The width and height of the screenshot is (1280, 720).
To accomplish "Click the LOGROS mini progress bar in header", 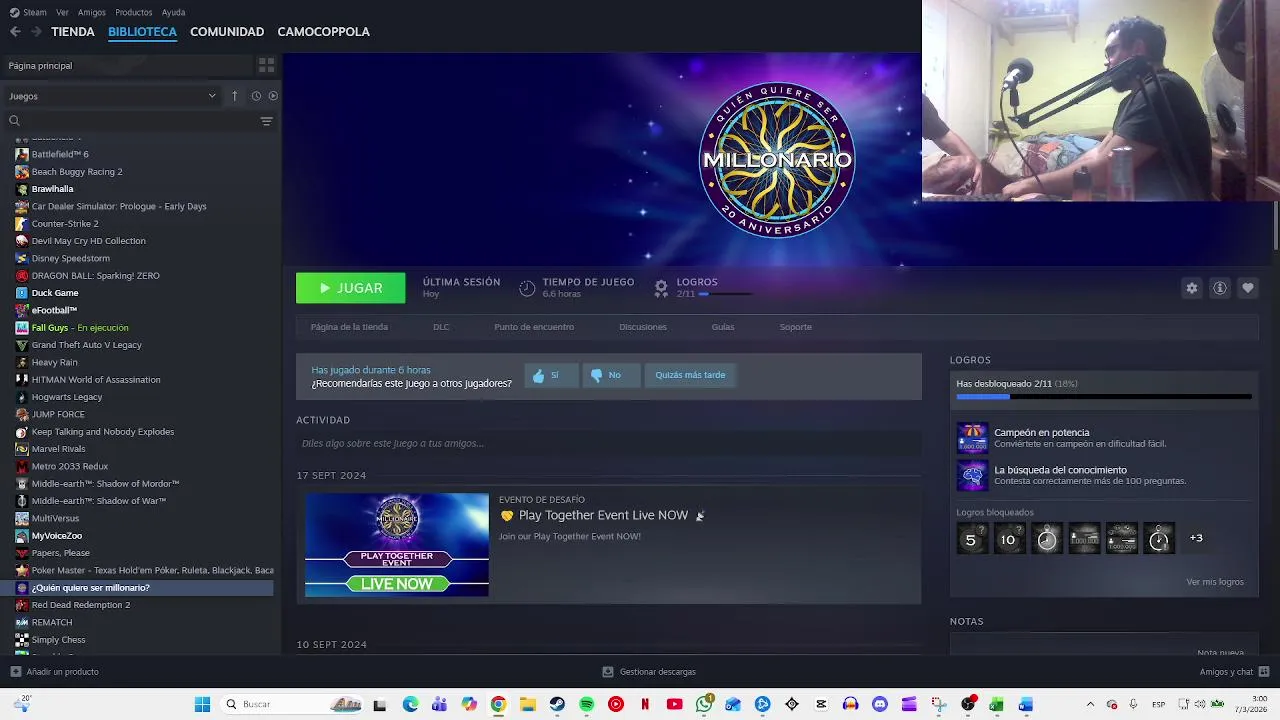I will click(724, 294).
